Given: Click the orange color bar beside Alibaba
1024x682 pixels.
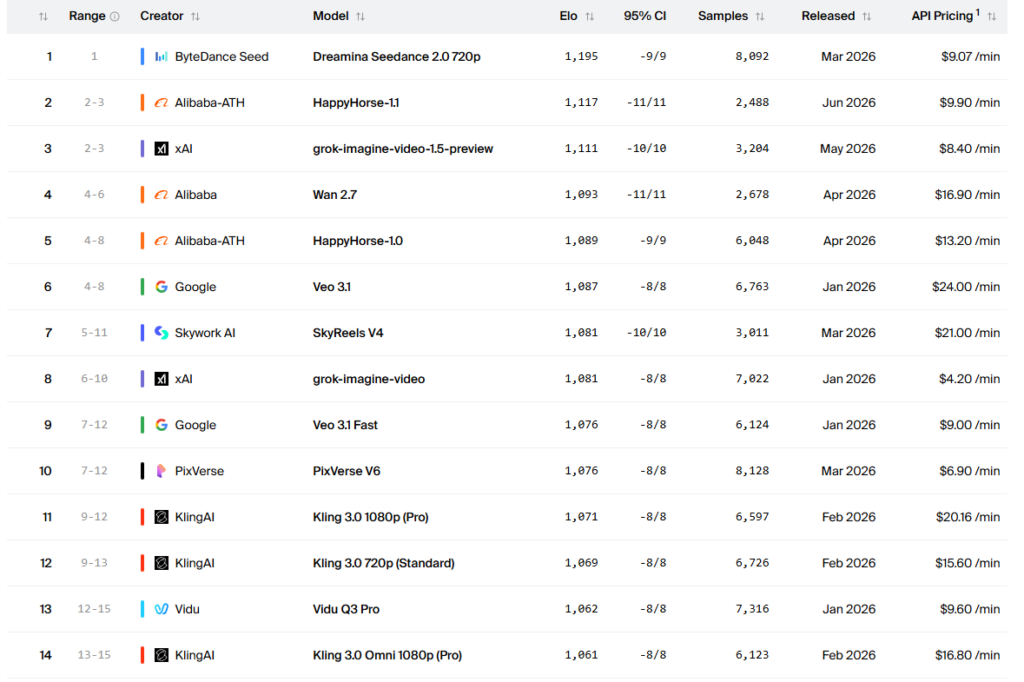Looking at the screenshot, I should click(x=142, y=195).
